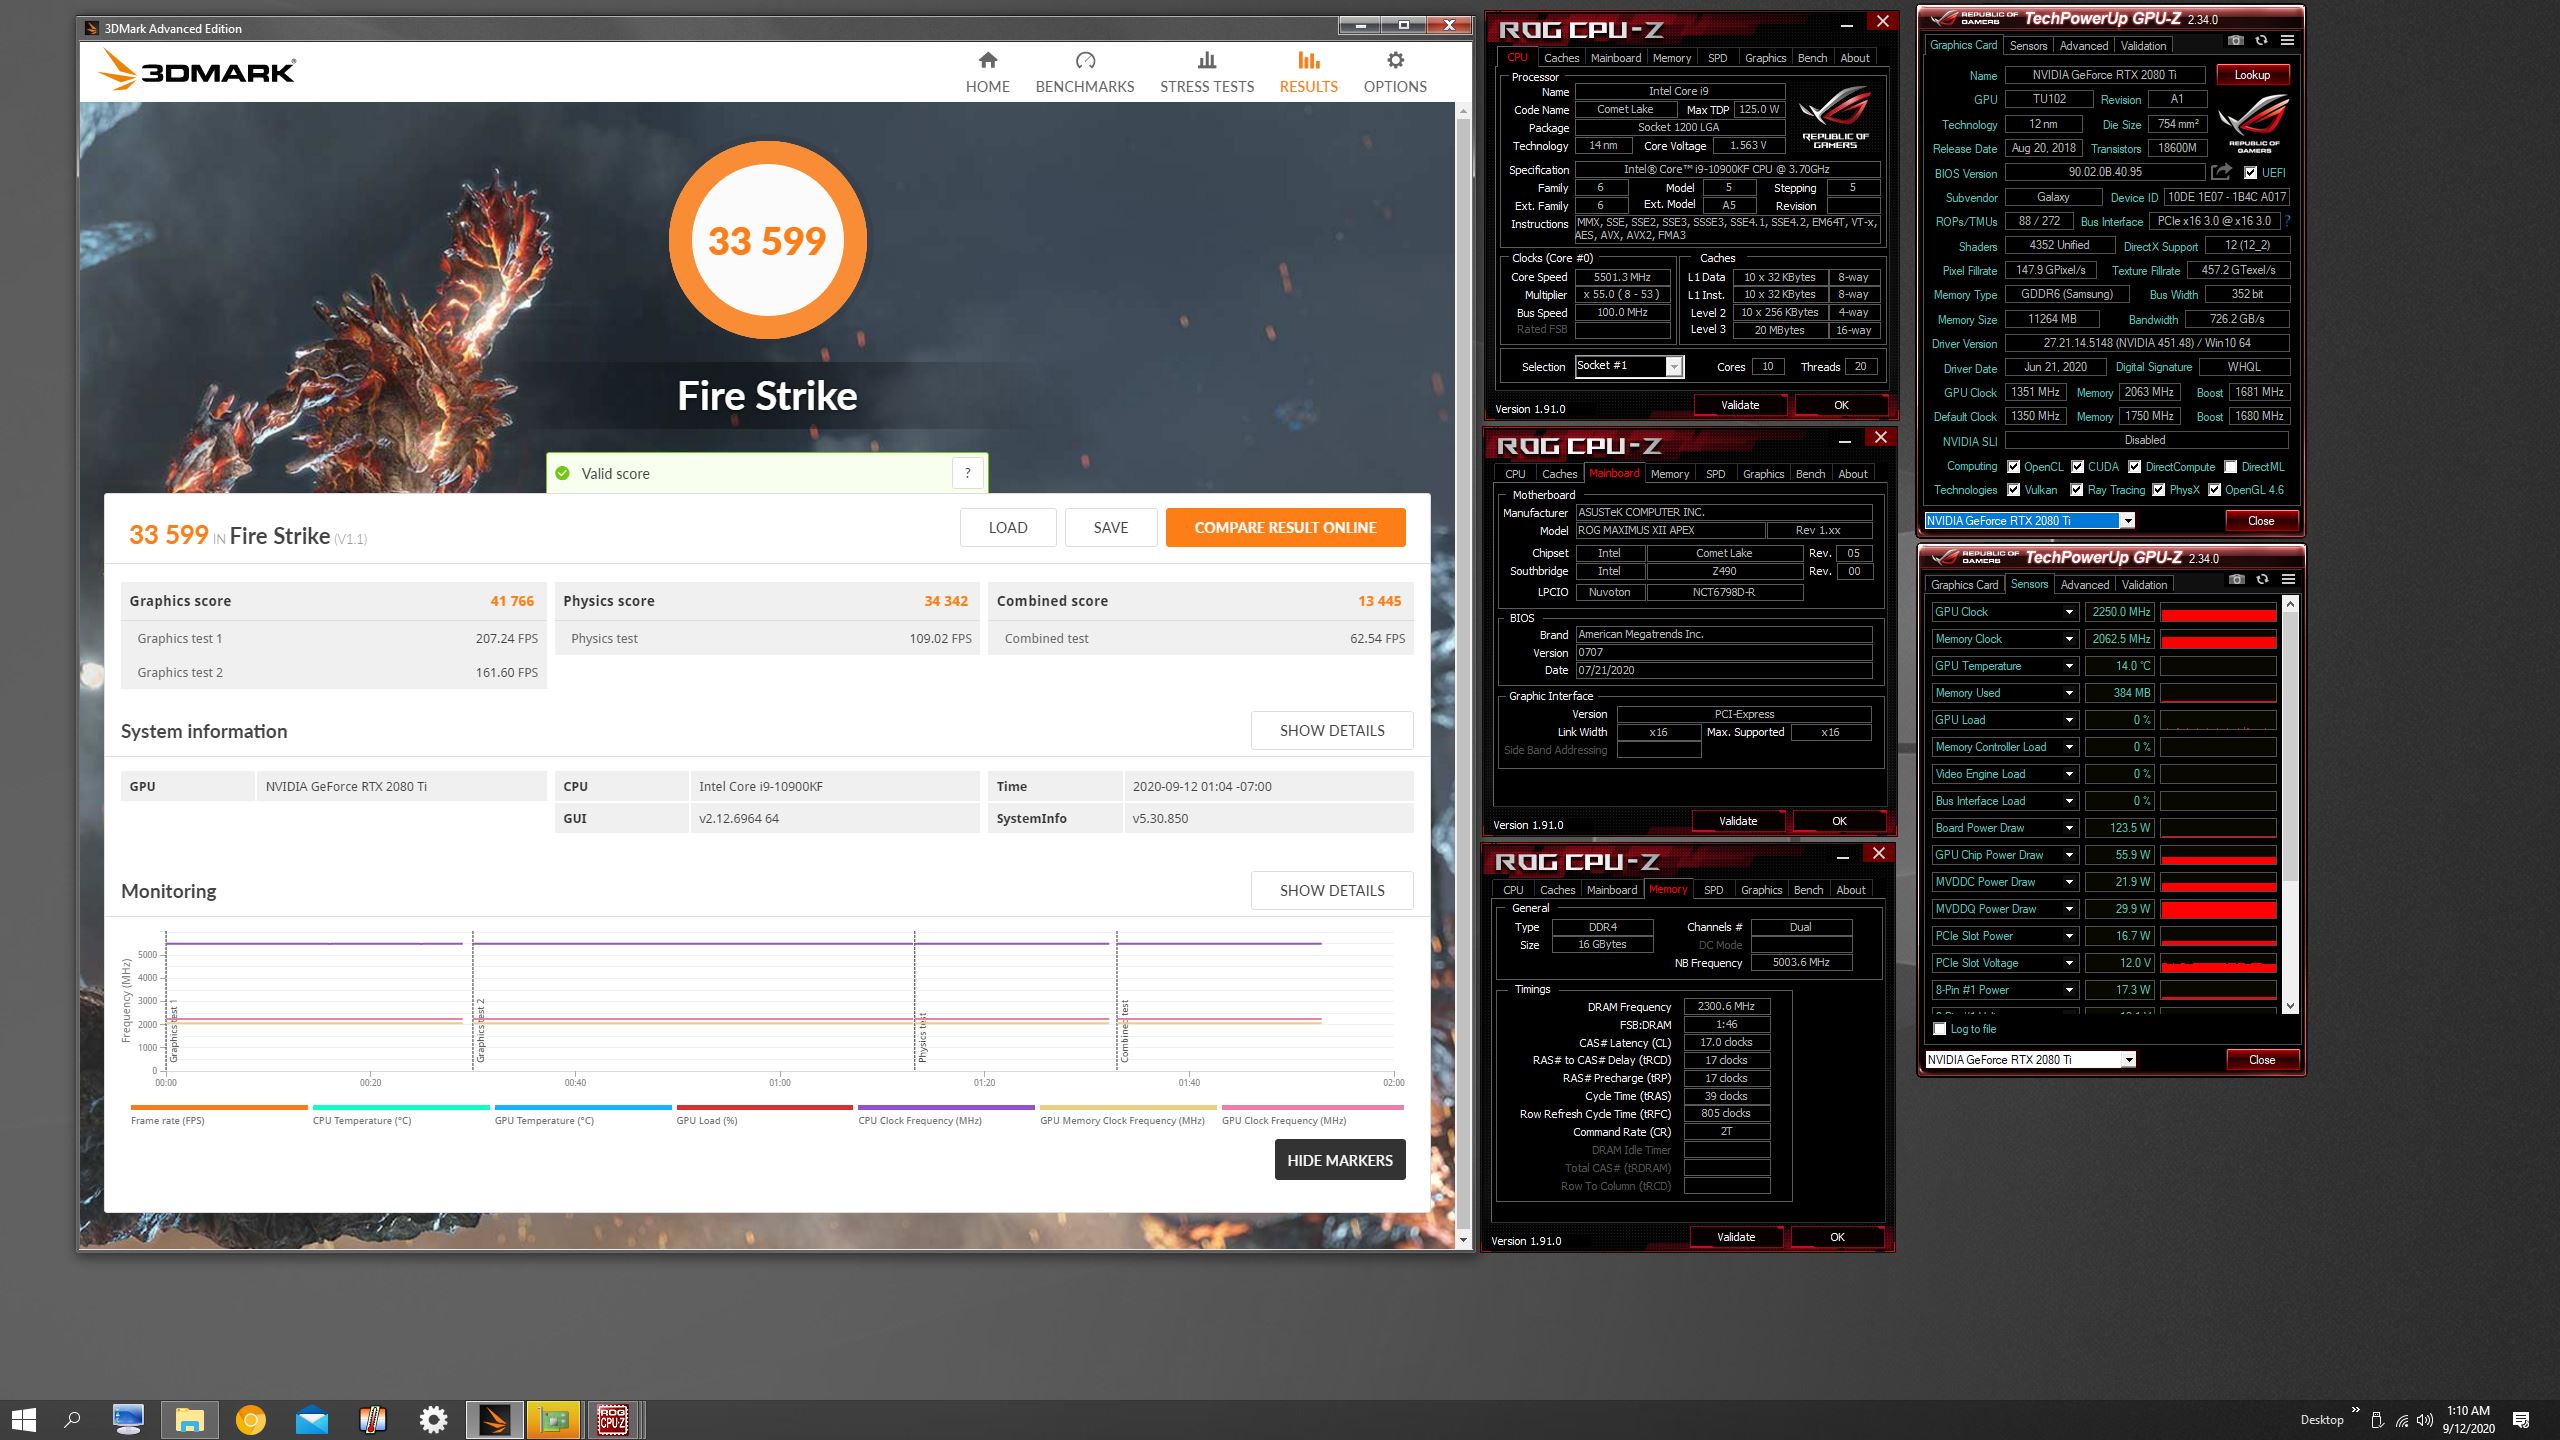The image size is (2560, 1440).
Task: Open the Advanced tab in GPU-Z
Action: [2083, 46]
